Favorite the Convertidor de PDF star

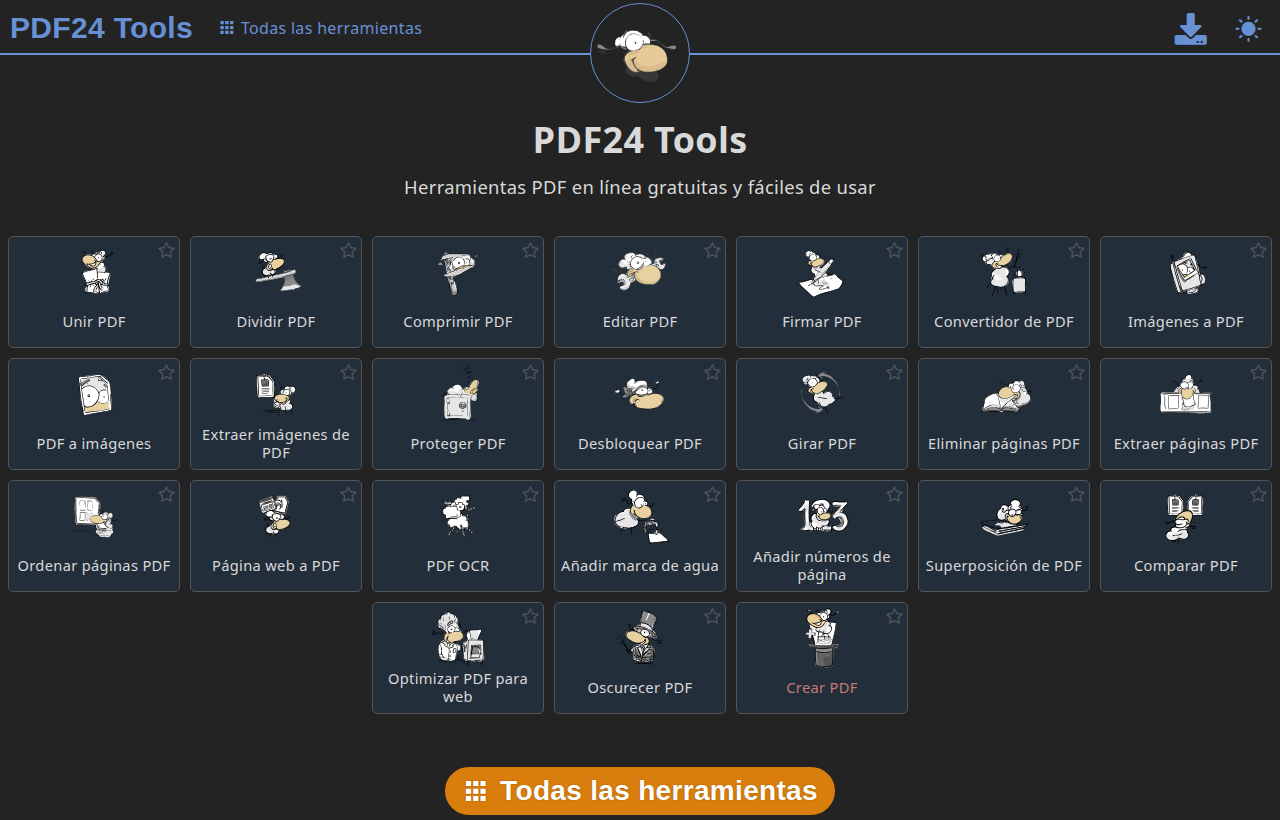(x=1076, y=250)
